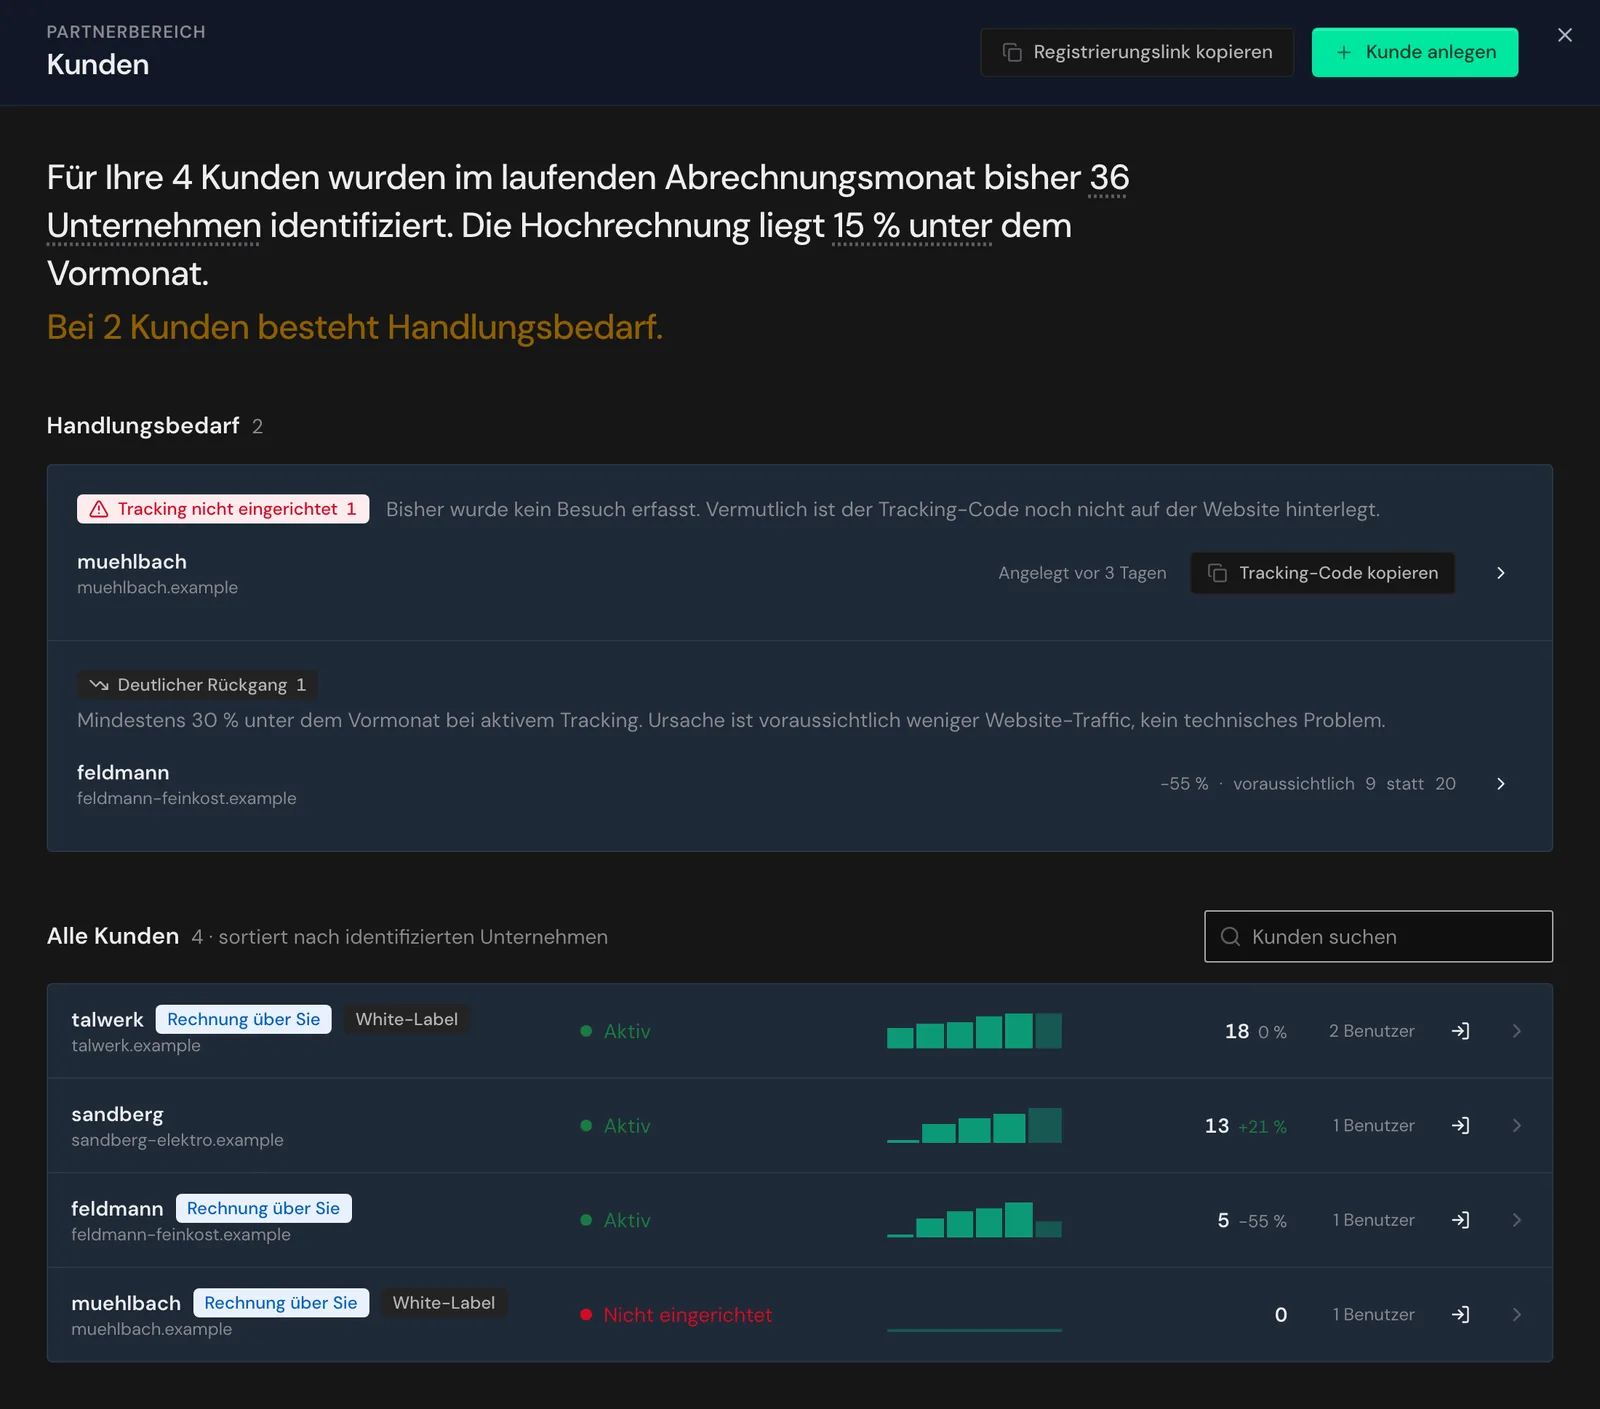Open muehlbach details chevron in Handlungsbedarf
Image resolution: width=1600 pixels, height=1409 pixels.
tap(1501, 573)
